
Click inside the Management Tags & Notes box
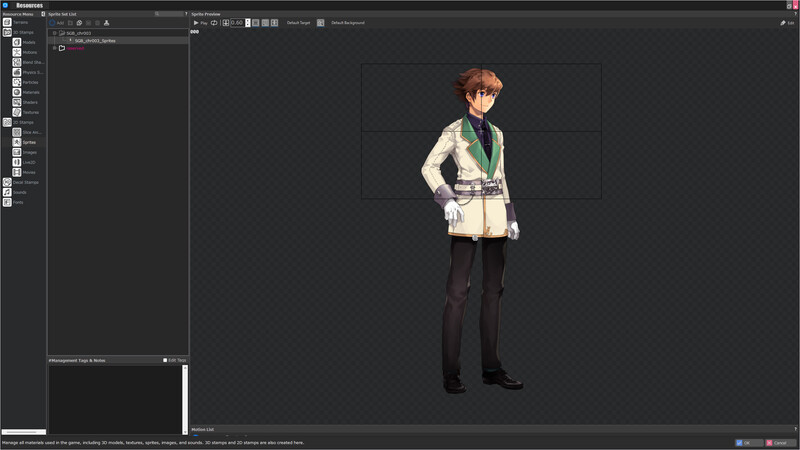click(115, 399)
